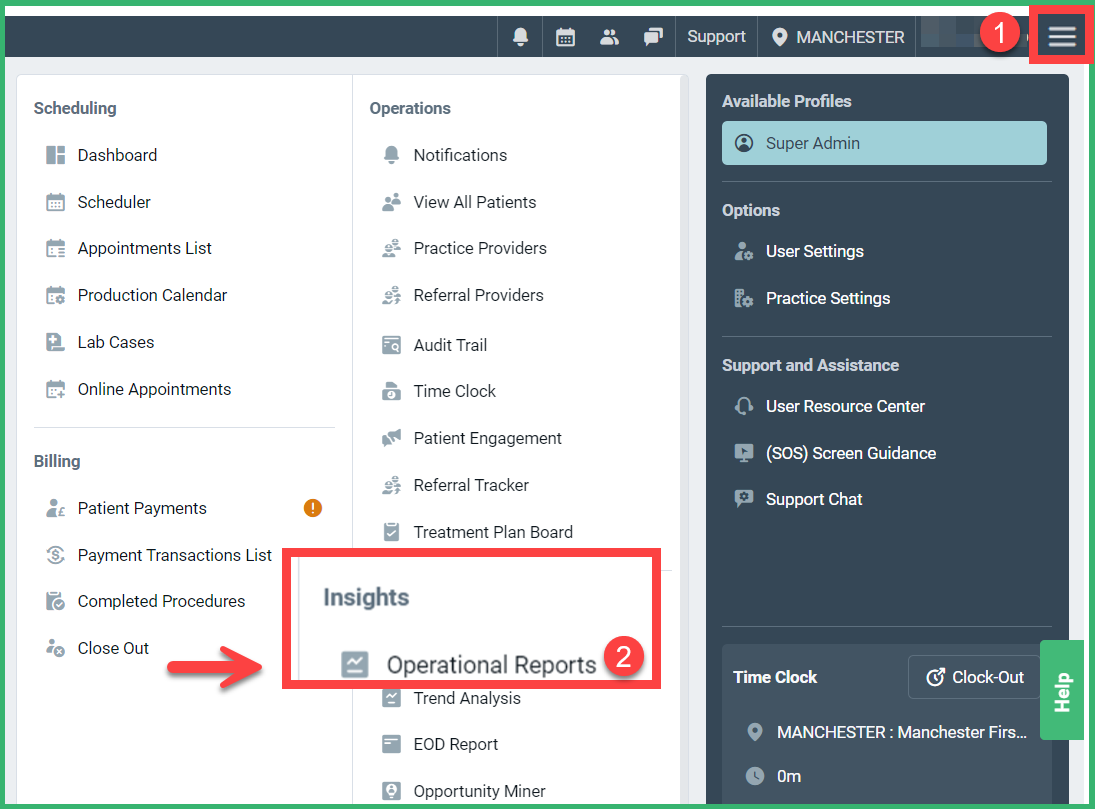Open Opportunity Miner
The width and height of the screenshot is (1095, 809).
[x=479, y=791]
